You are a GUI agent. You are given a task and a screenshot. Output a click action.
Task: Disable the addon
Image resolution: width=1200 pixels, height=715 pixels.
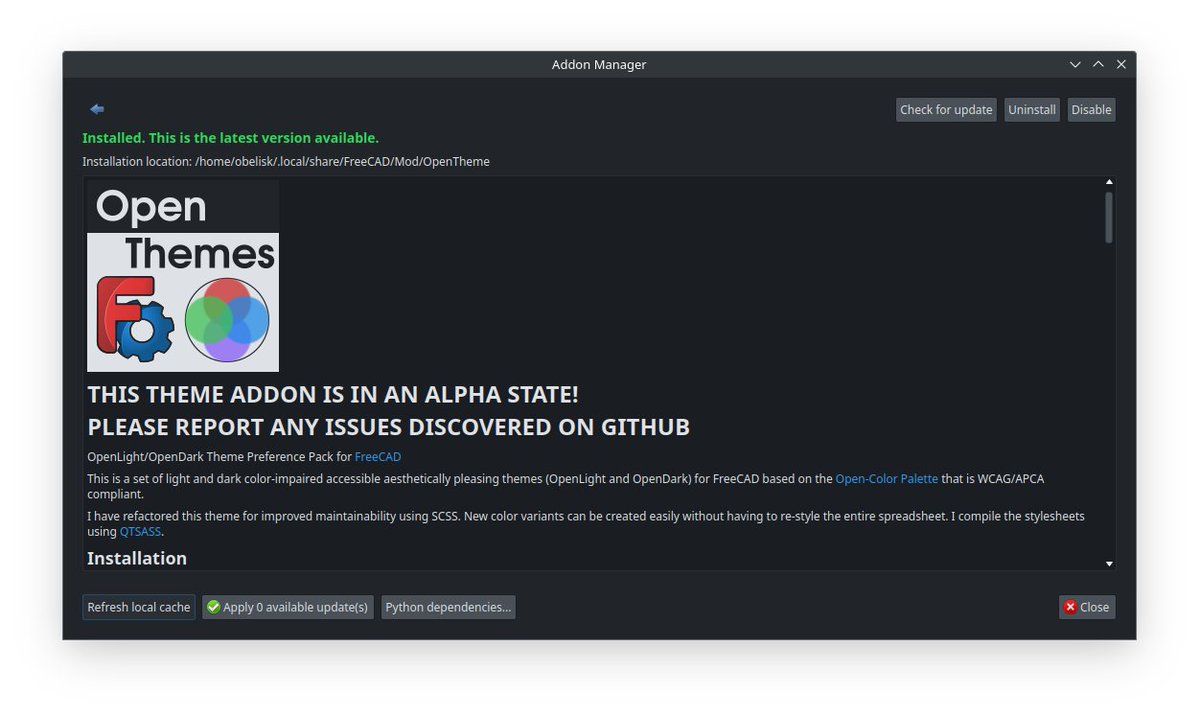pos(1091,110)
